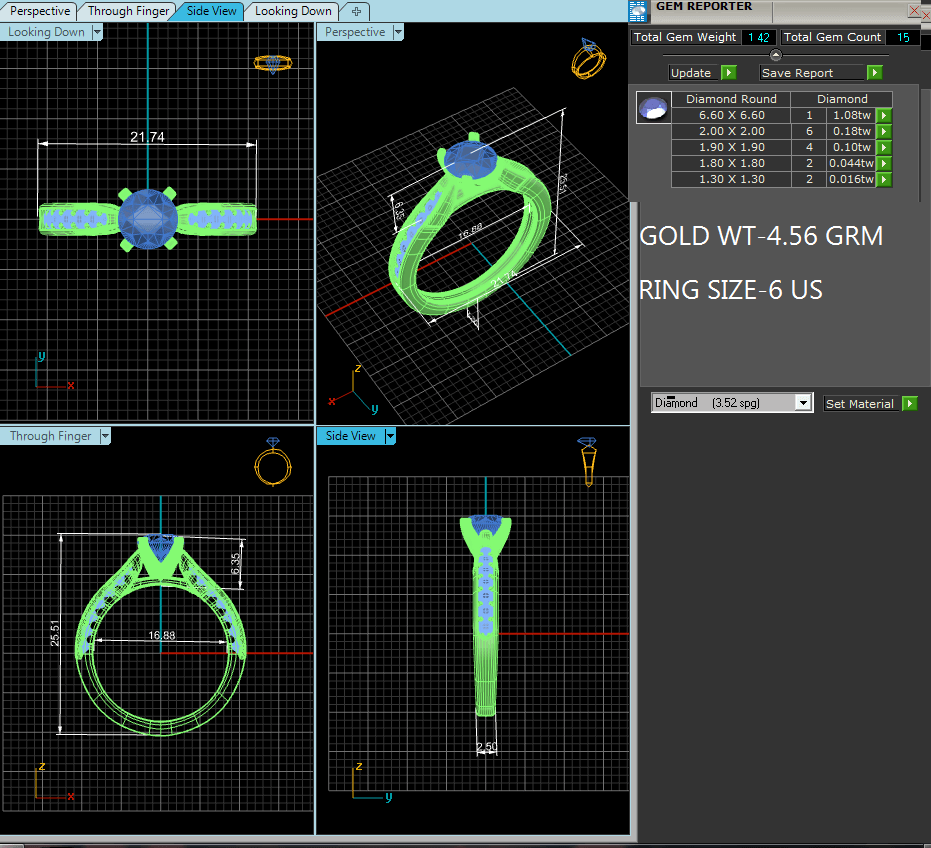Add a new viewport tab with plus
The height and width of the screenshot is (848, 931).
click(356, 11)
